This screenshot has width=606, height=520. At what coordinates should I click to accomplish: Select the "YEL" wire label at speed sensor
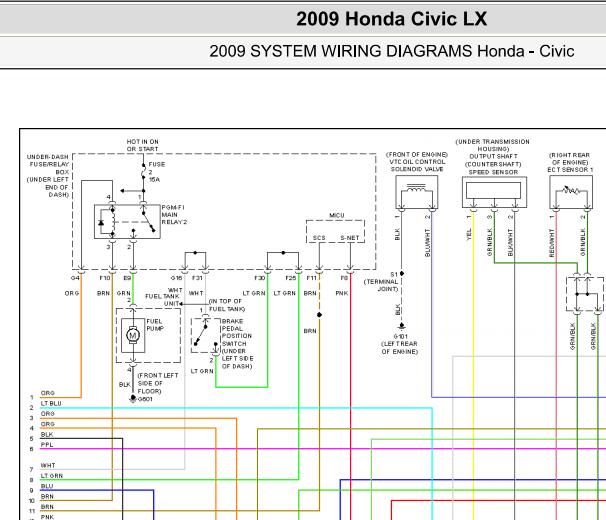point(469,234)
